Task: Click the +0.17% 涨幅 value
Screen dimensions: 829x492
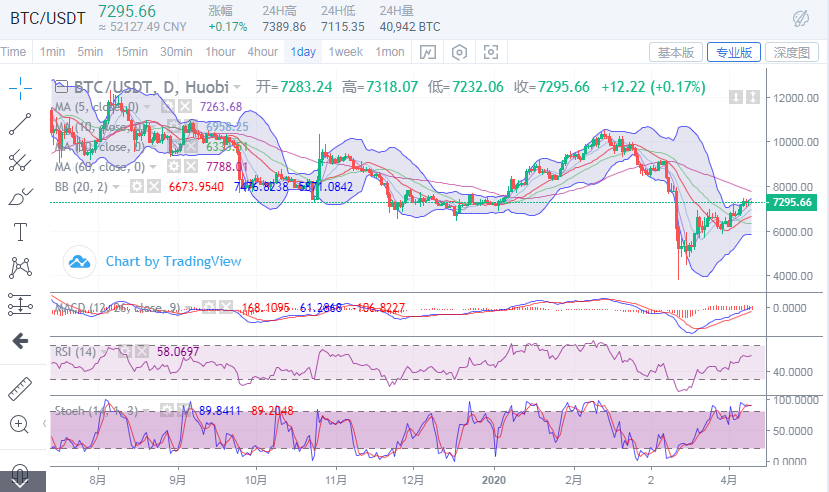Action: (x=228, y=27)
